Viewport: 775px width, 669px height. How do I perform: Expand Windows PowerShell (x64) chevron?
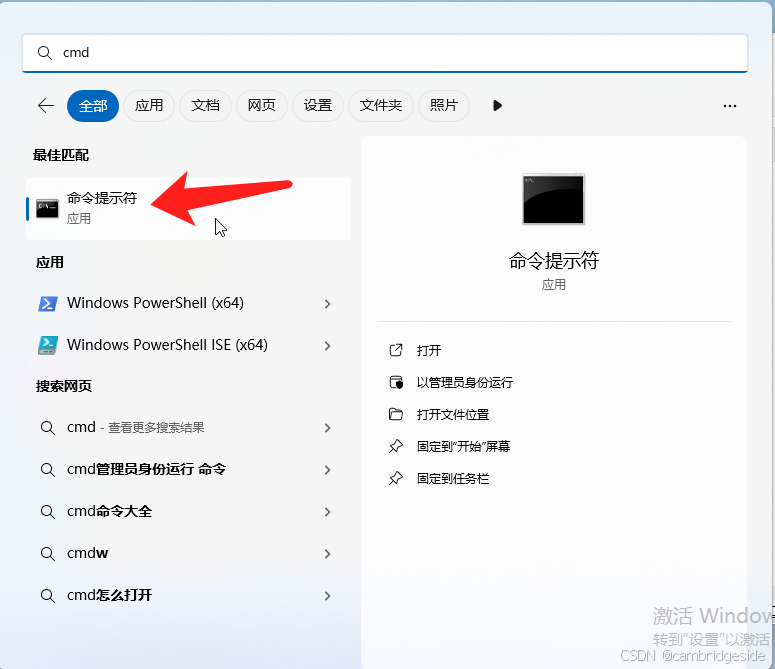pos(327,304)
